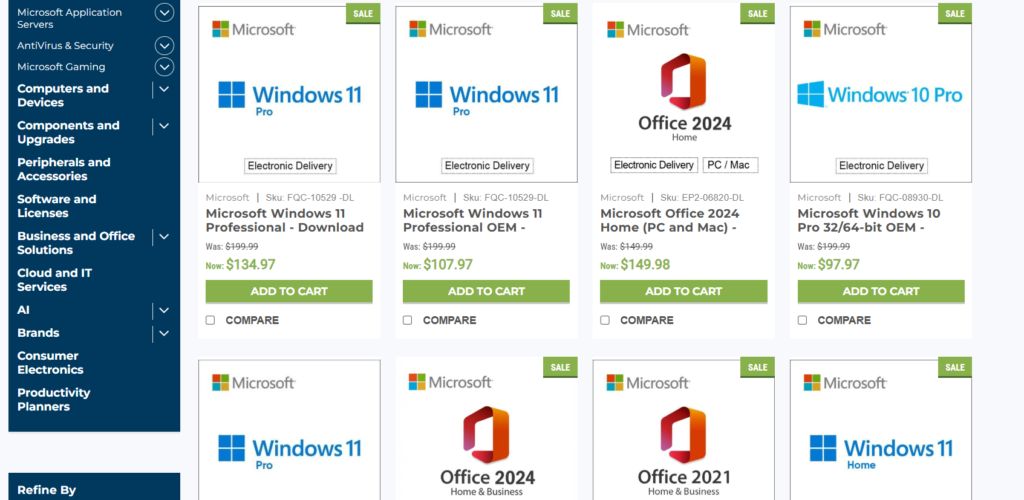Open Microsoft Windows 11 Professional - Download title

tap(285, 221)
